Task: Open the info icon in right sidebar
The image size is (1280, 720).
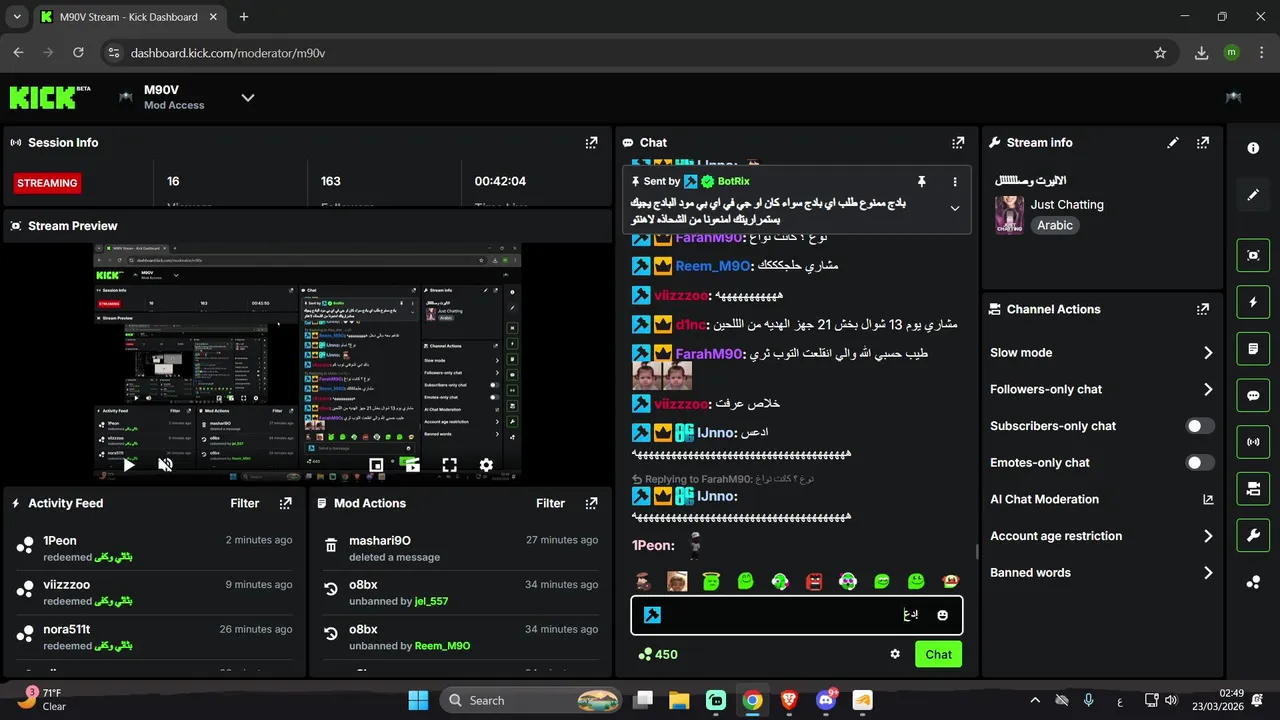Action: 1253,148
